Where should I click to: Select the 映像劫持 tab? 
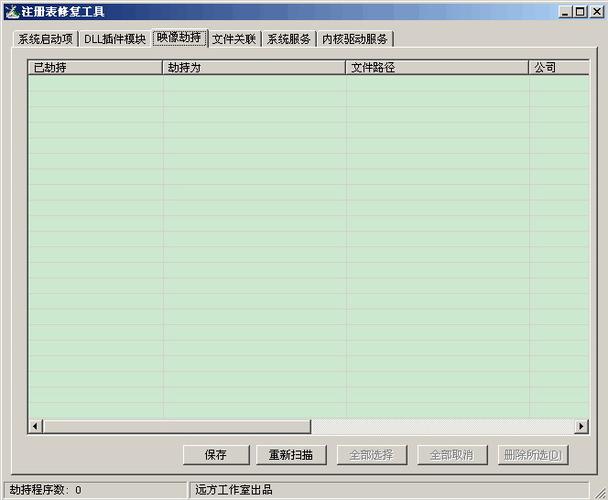[x=179, y=38]
